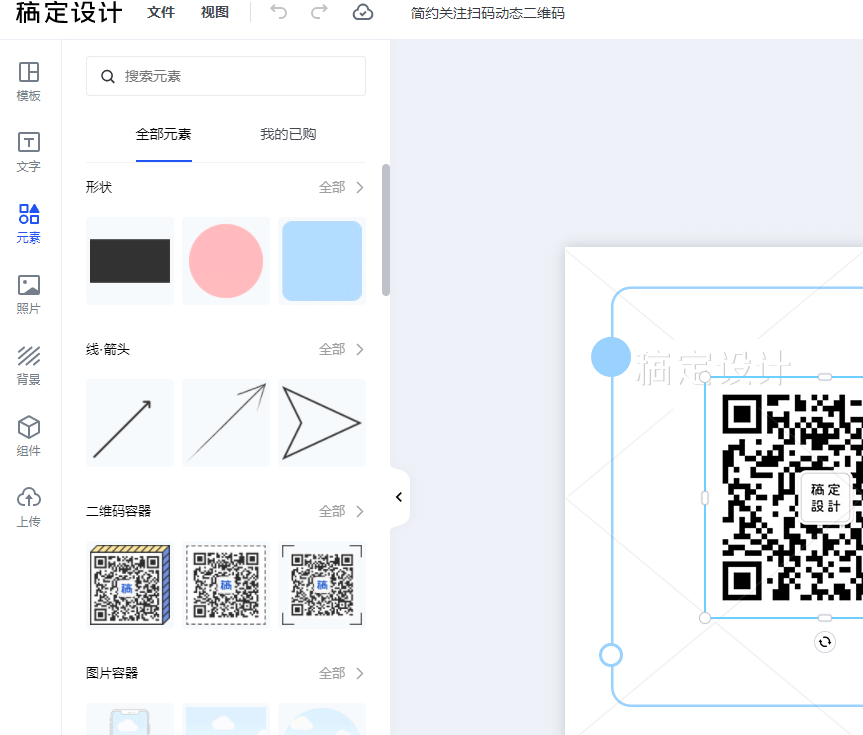This screenshot has height=735, width=863.
Task: Switch to the 我的已购 tab
Action: point(288,134)
